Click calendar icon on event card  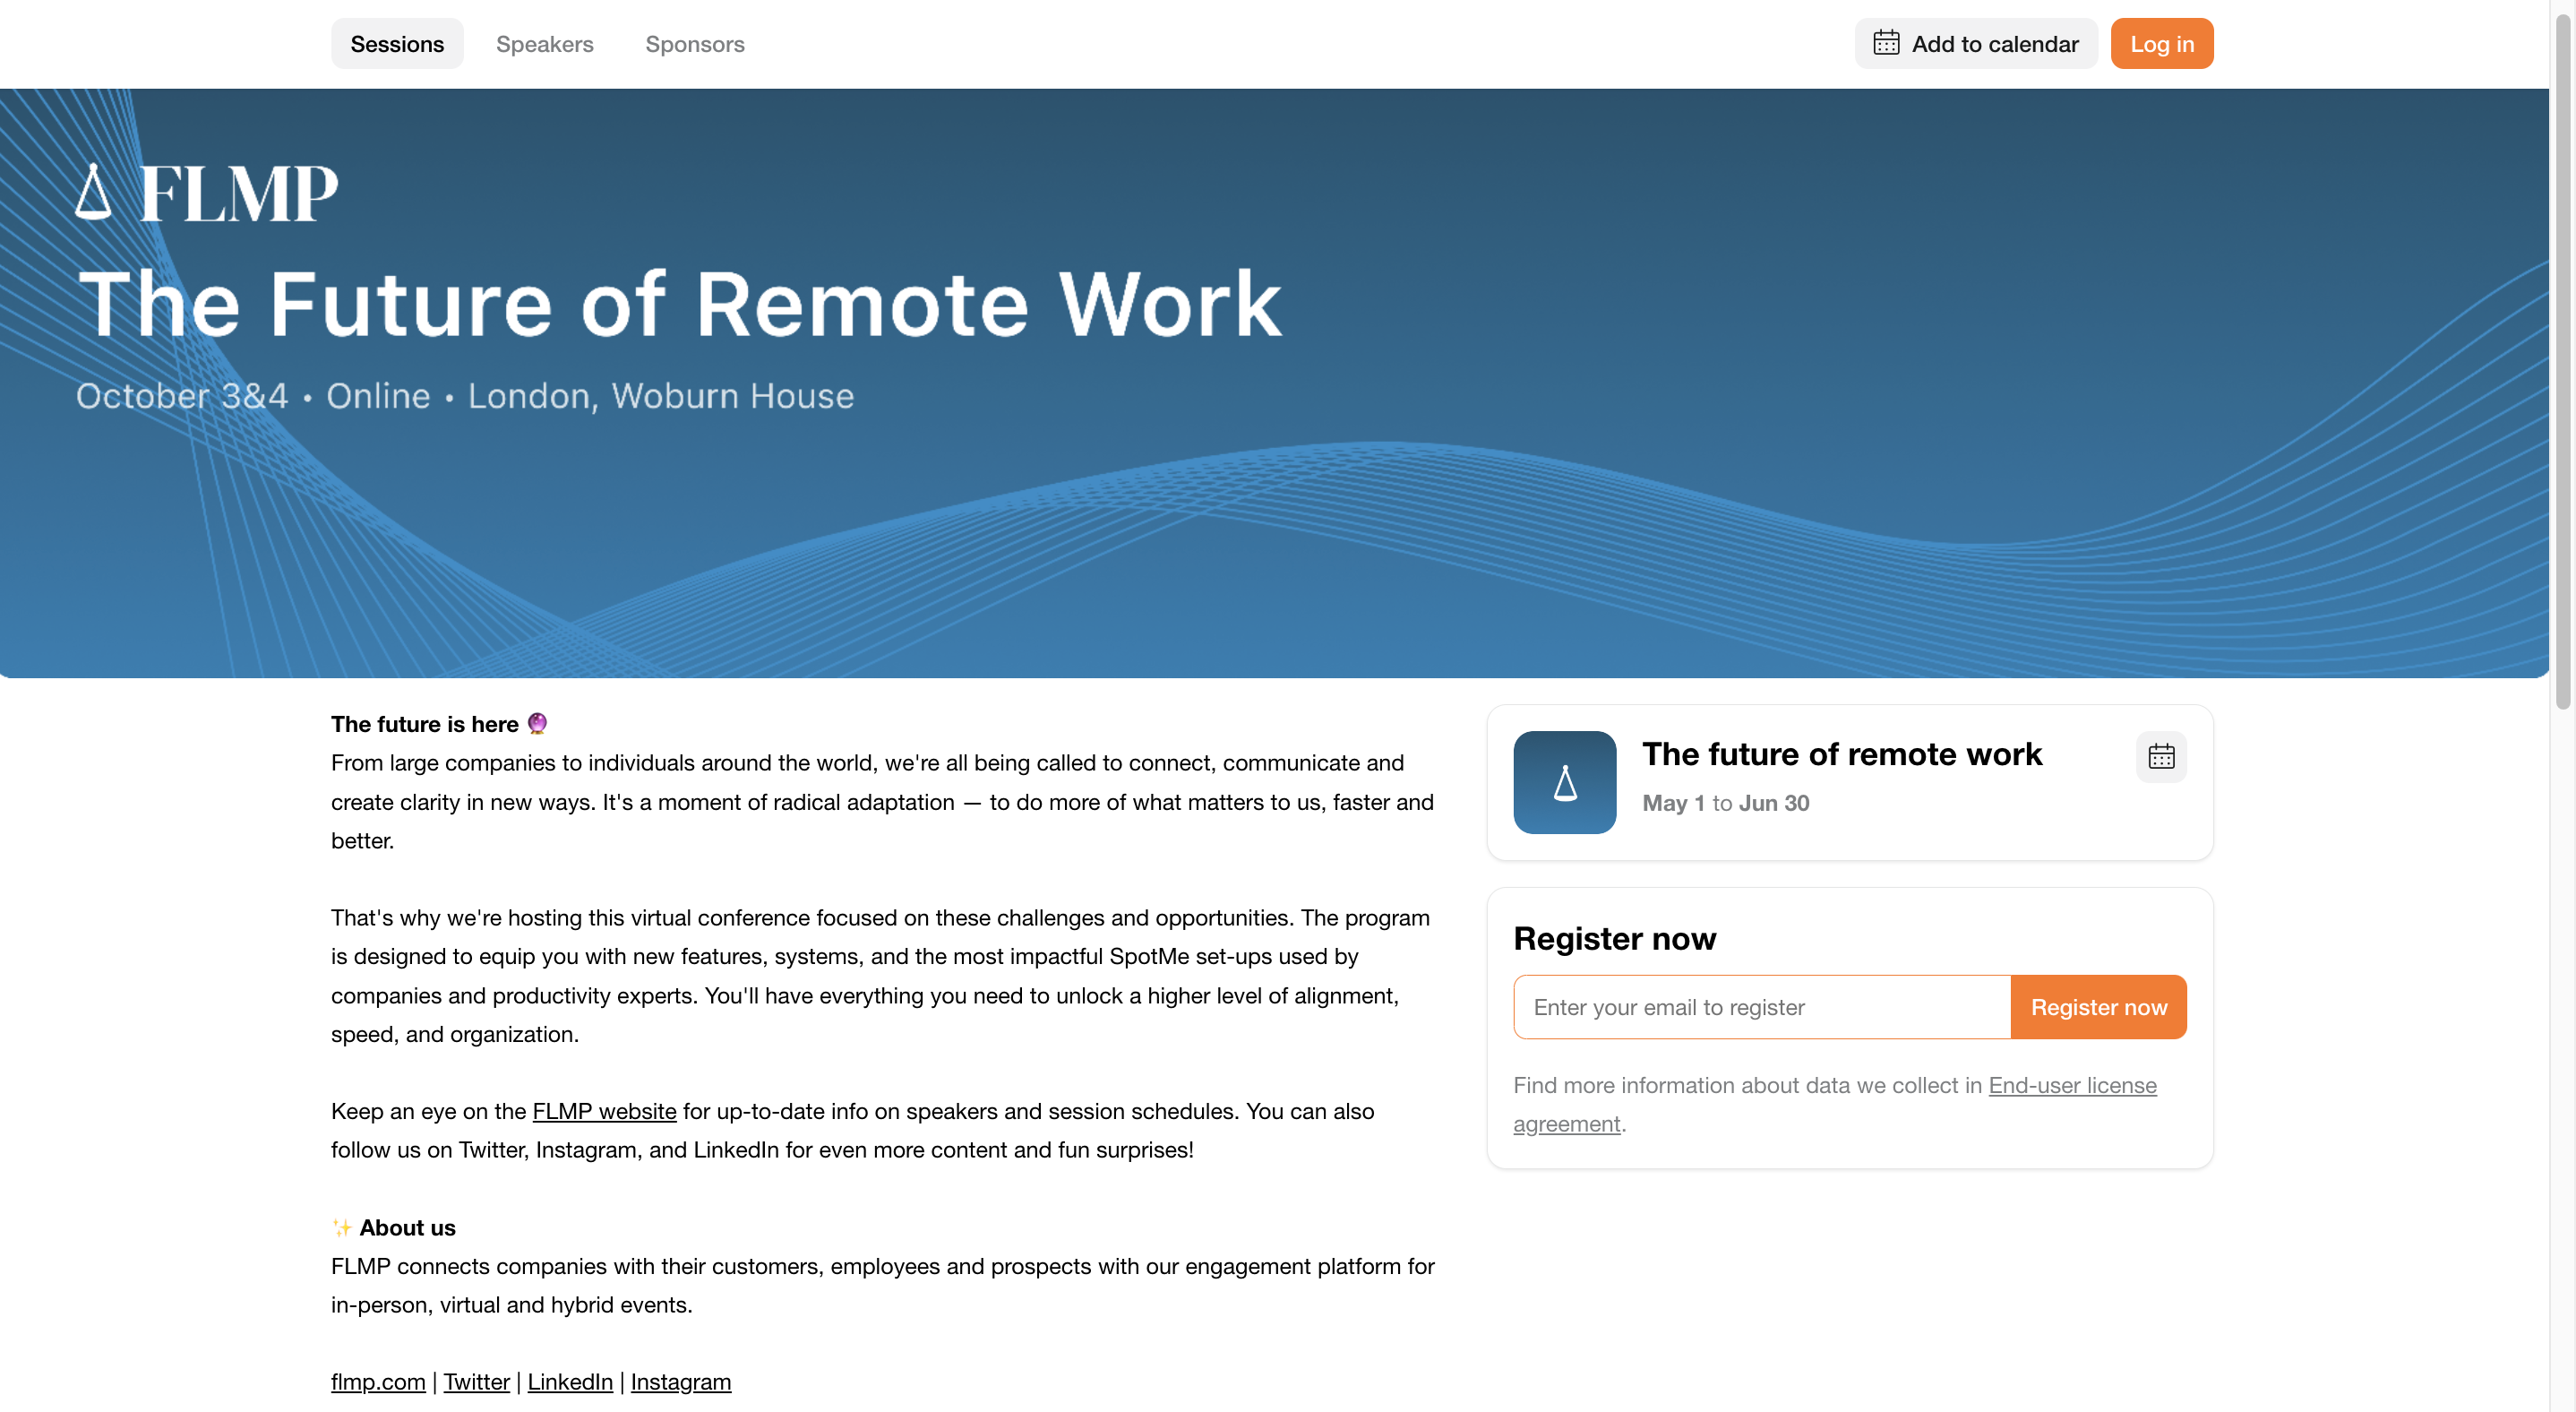pyautogui.click(x=2161, y=757)
